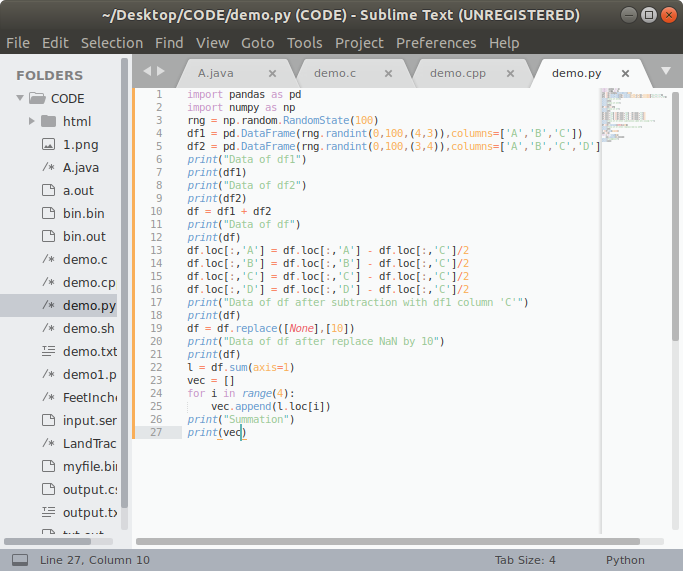Image resolution: width=683 pixels, height=571 pixels.
Task: Click 'import pandas as pd' line
Action: [x=244, y=94]
